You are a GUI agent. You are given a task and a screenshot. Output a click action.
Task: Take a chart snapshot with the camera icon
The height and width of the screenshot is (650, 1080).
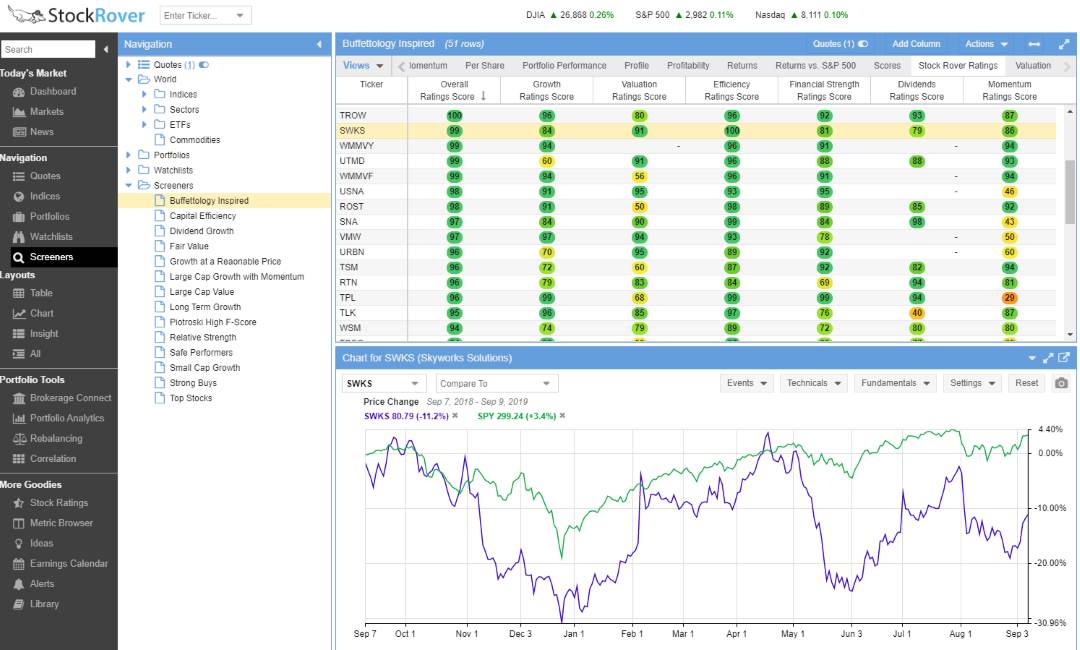[1062, 382]
